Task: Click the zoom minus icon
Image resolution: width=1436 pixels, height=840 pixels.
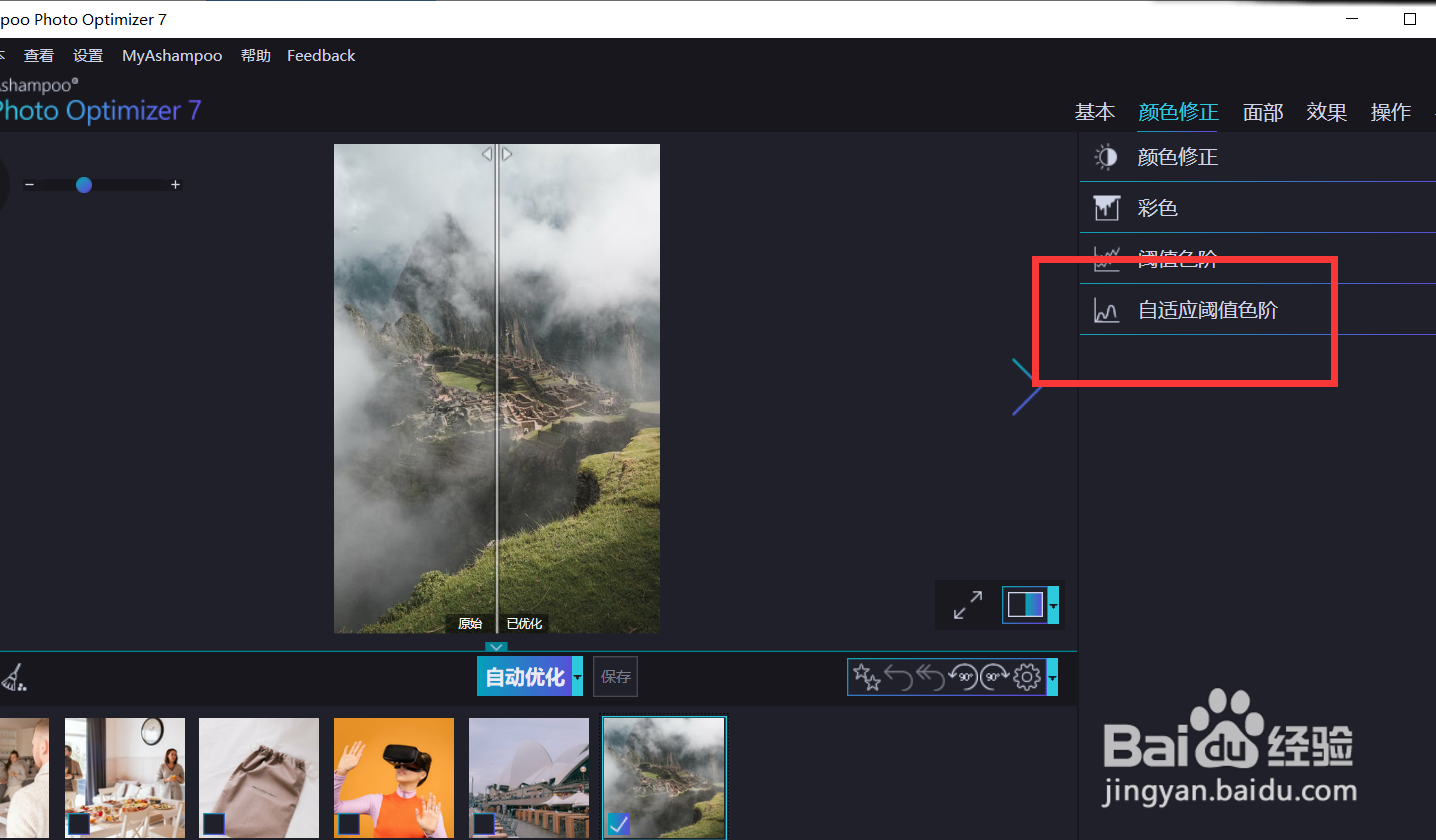Action: click(x=30, y=185)
